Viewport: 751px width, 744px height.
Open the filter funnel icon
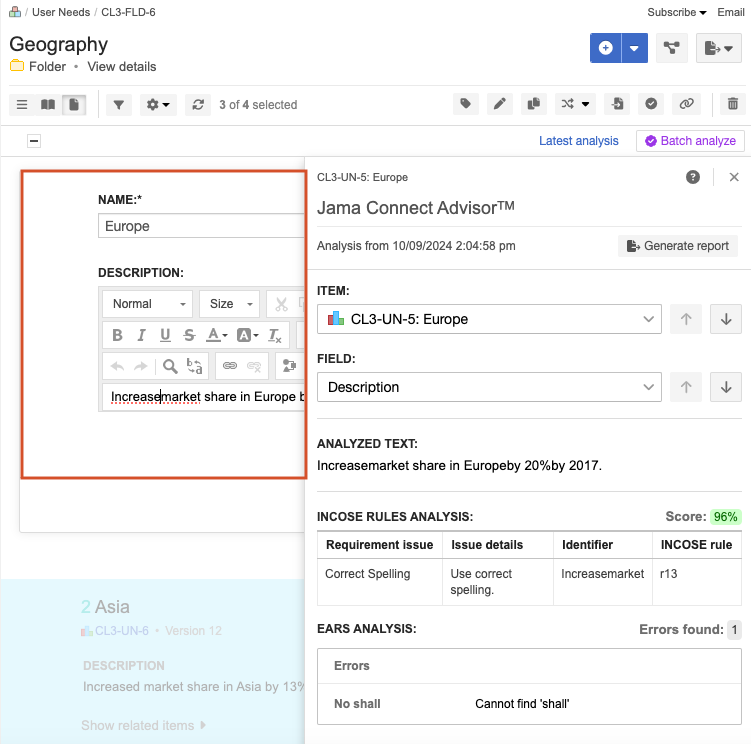pyautogui.click(x=119, y=104)
